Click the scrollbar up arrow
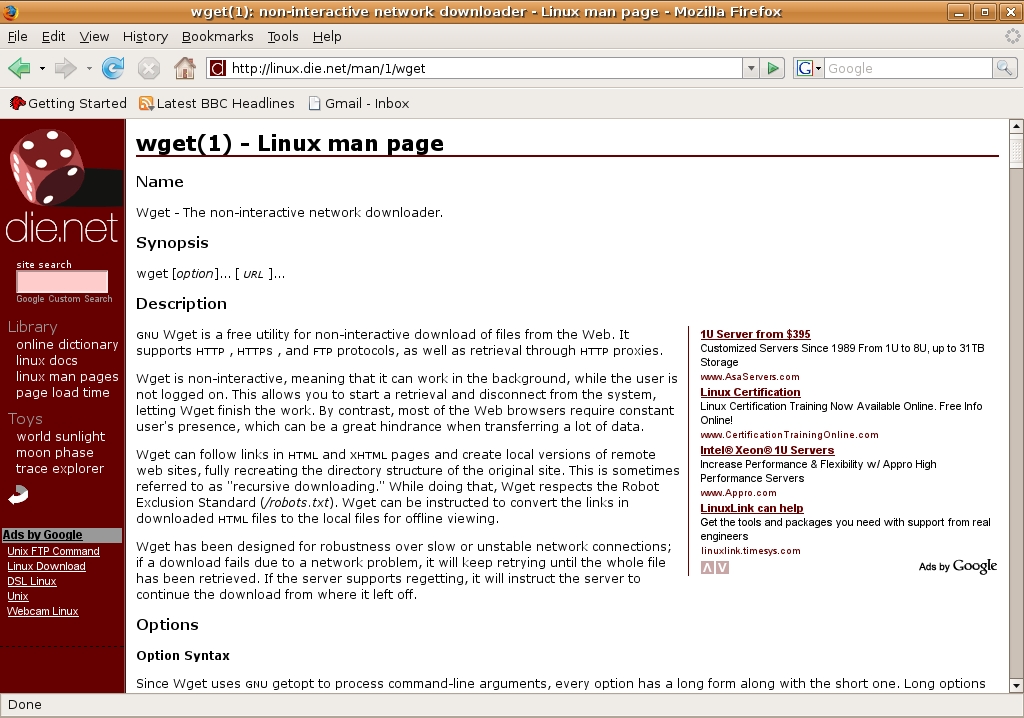 [x=1016, y=125]
